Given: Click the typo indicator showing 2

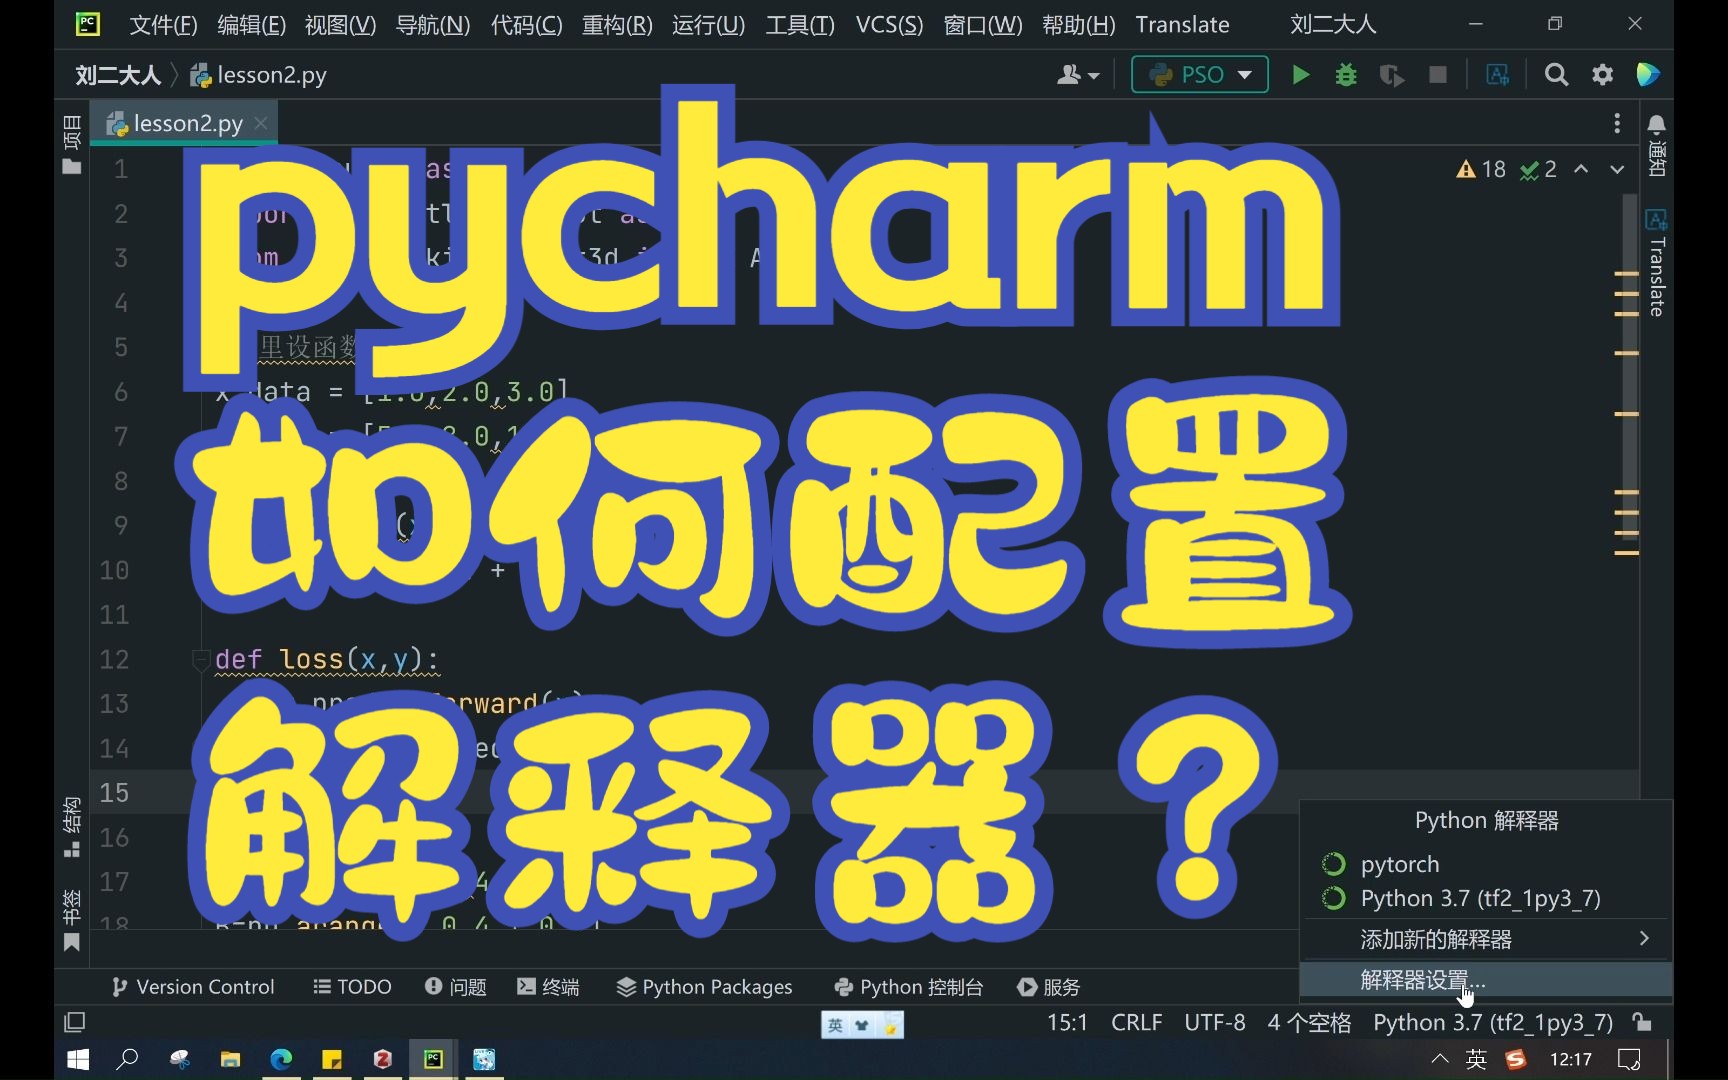Looking at the screenshot, I should tap(1538, 169).
